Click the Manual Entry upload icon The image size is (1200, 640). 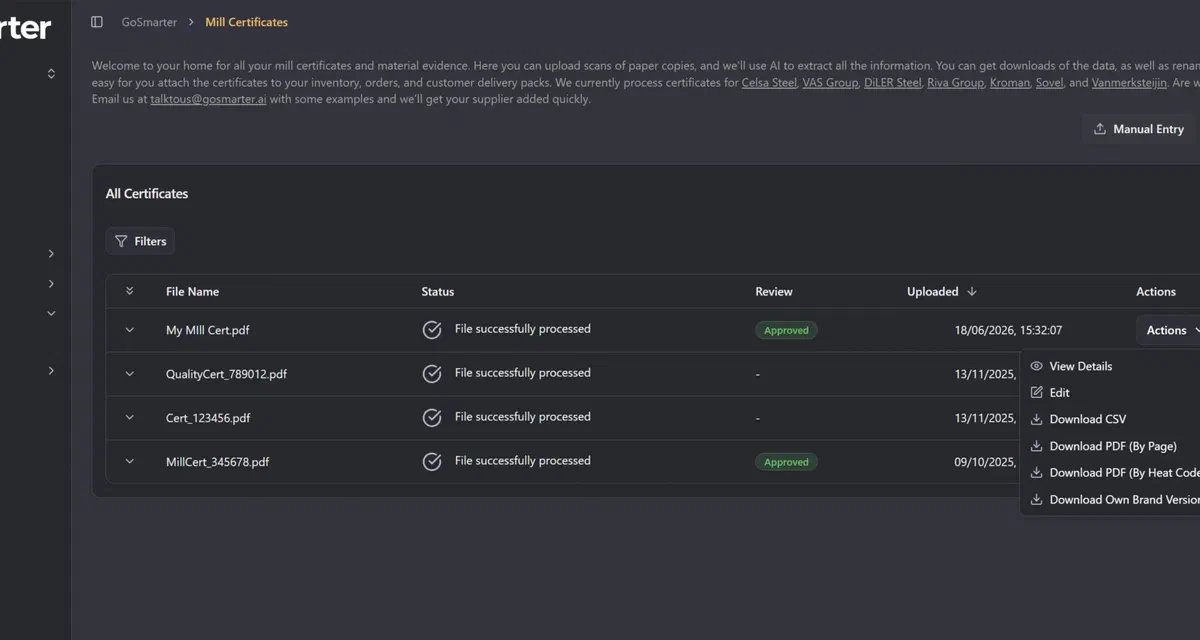(x=1100, y=129)
